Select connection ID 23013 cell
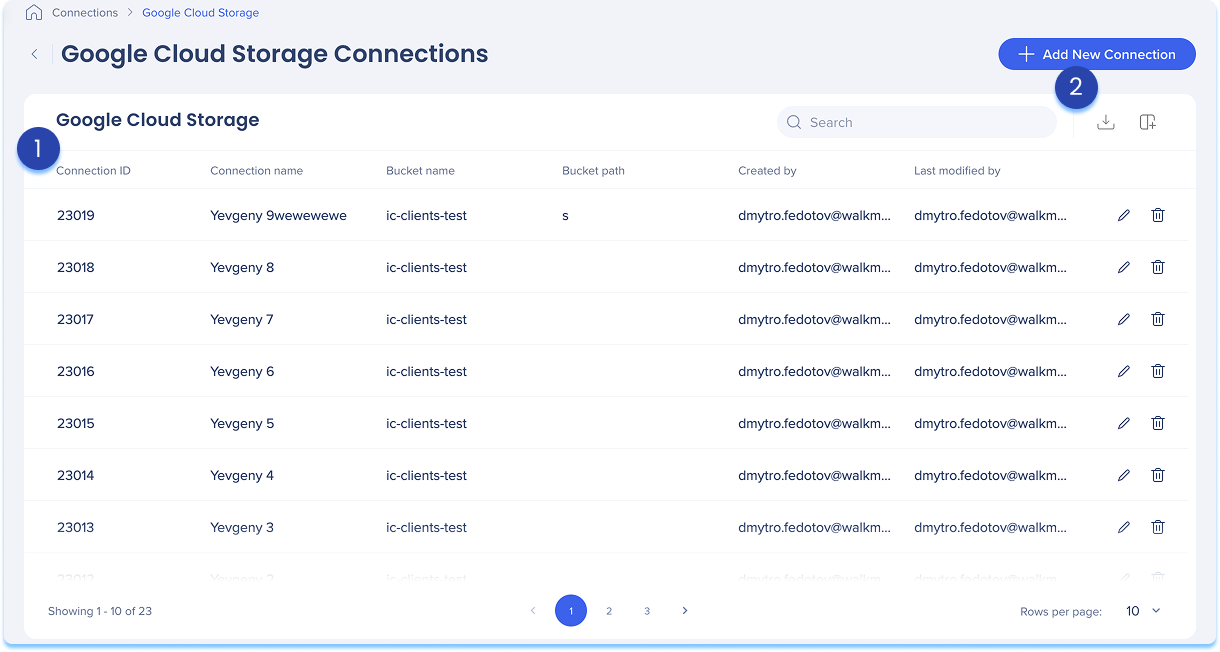This screenshot has height=652, width=1220. pyautogui.click(x=75, y=527)
